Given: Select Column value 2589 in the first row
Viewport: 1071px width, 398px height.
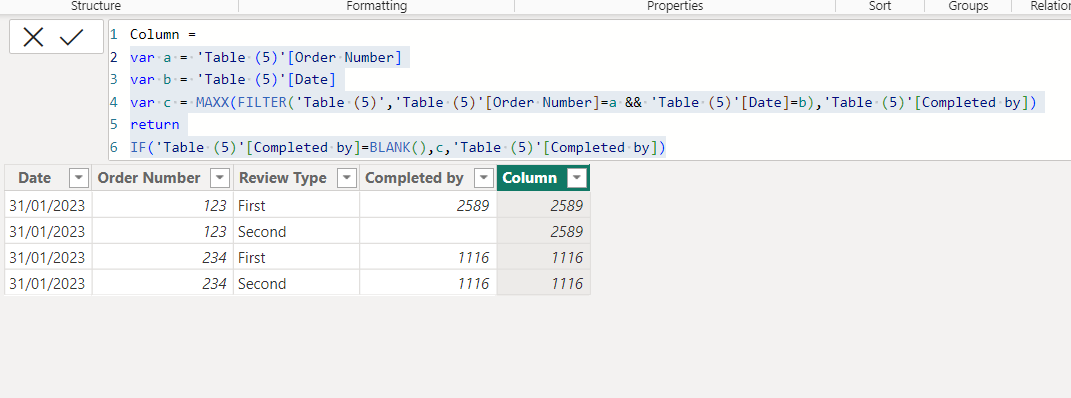Looking at the screenshot, I should (x=544, y=205).
